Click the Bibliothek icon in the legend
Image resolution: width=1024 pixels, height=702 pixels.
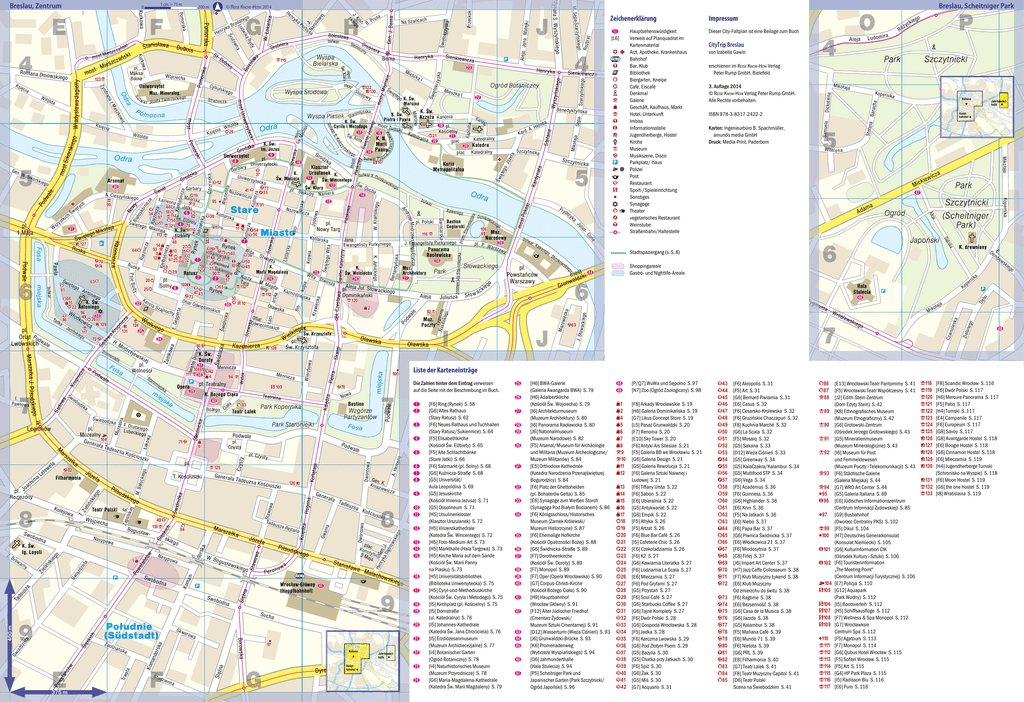tap(615, 73)
